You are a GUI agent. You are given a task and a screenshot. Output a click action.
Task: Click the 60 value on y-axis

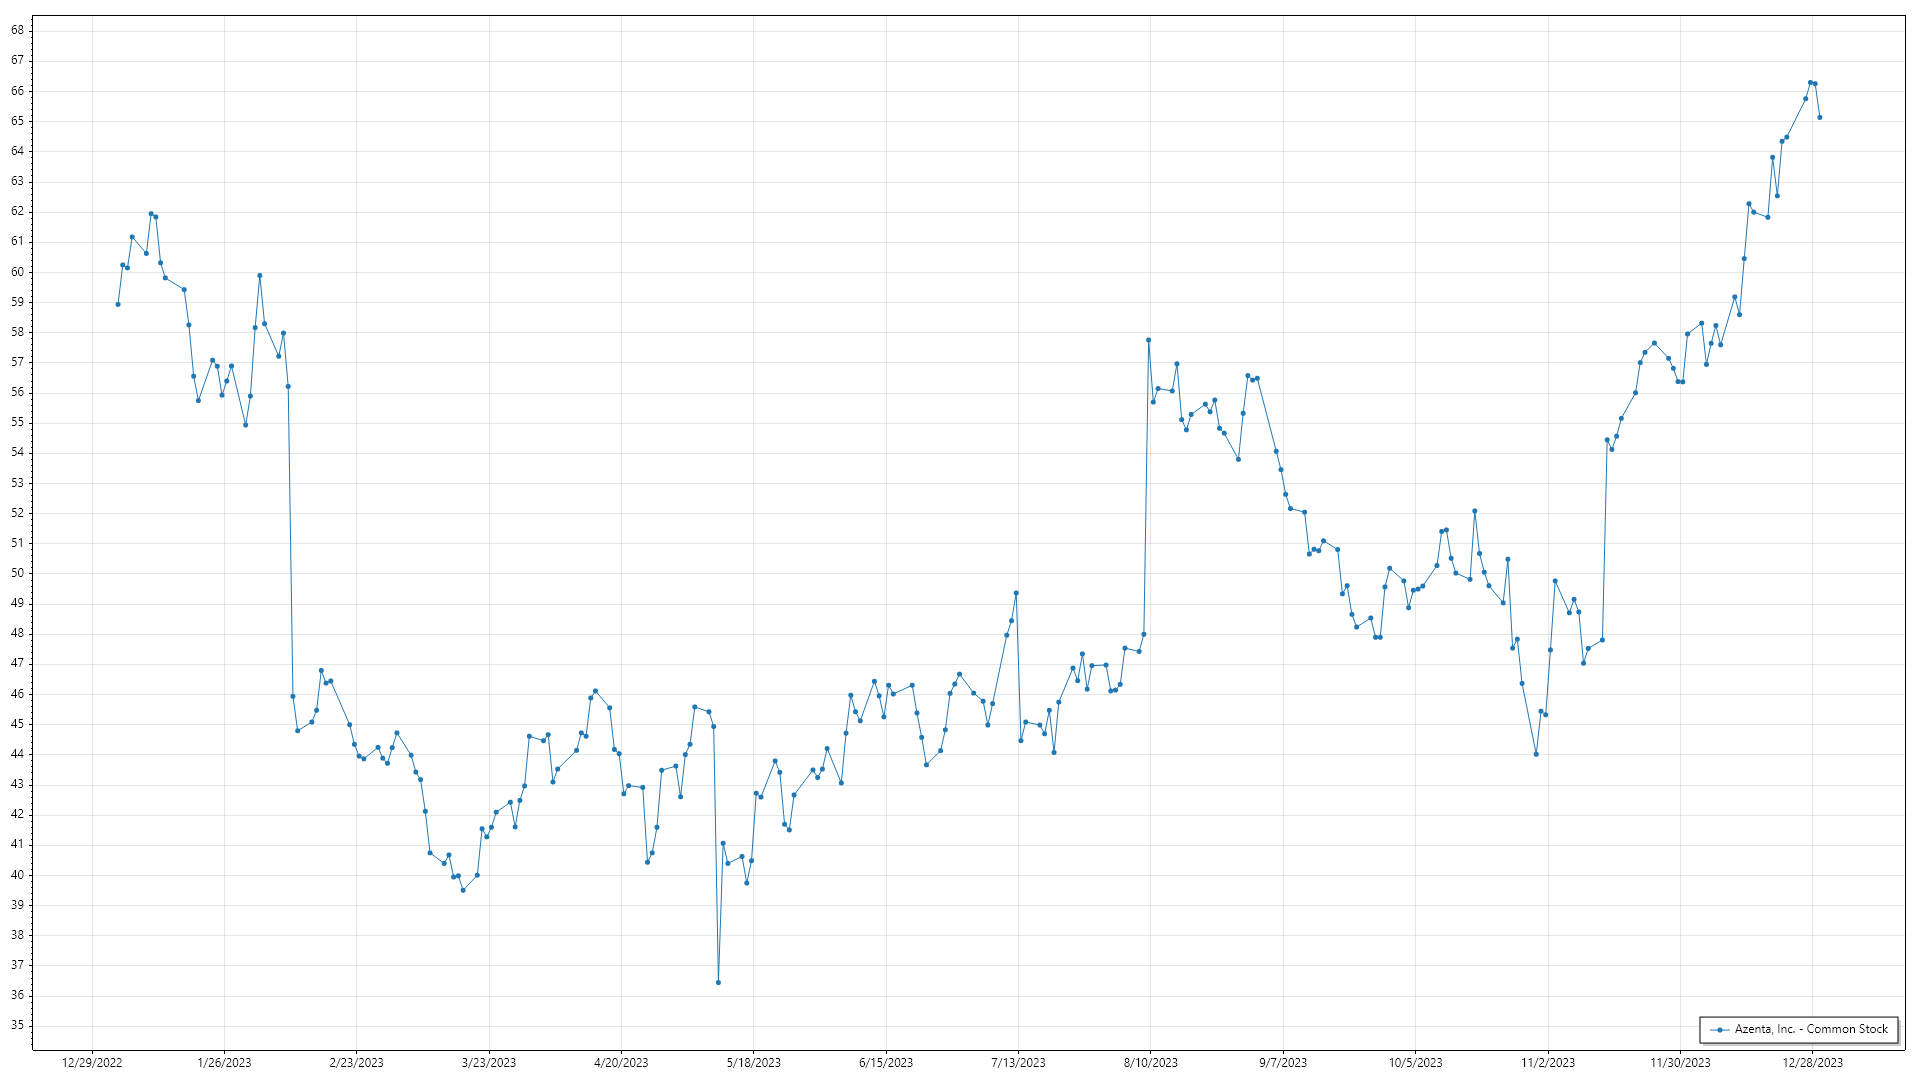pyautogui.click(x=18, y=271)
